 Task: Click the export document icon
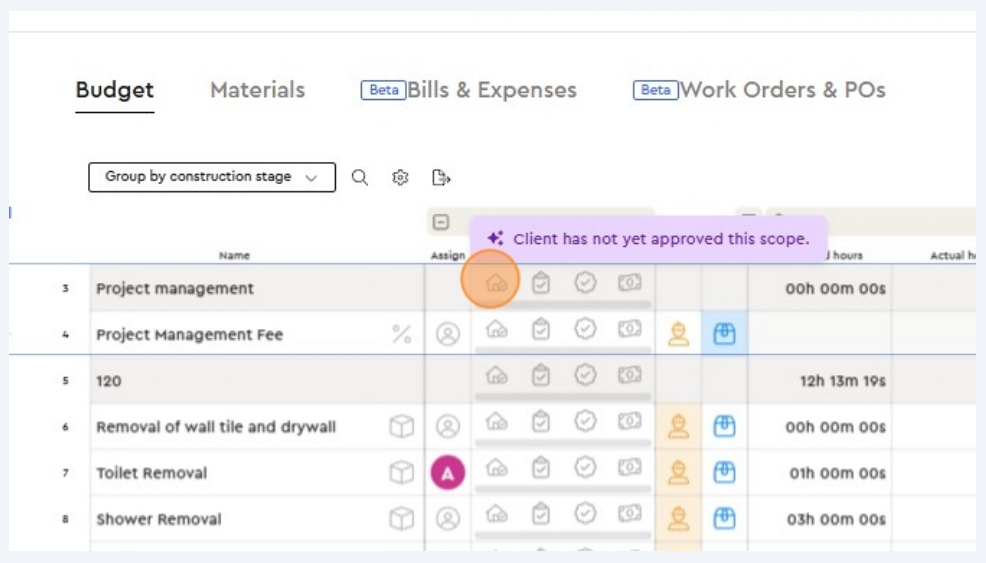441,177
